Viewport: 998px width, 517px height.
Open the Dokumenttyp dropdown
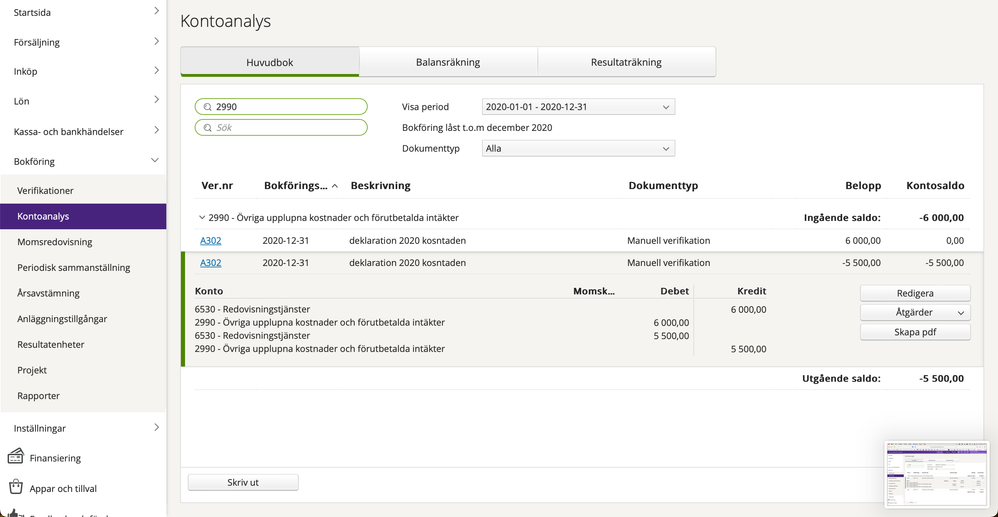click(x=577, y=148)
